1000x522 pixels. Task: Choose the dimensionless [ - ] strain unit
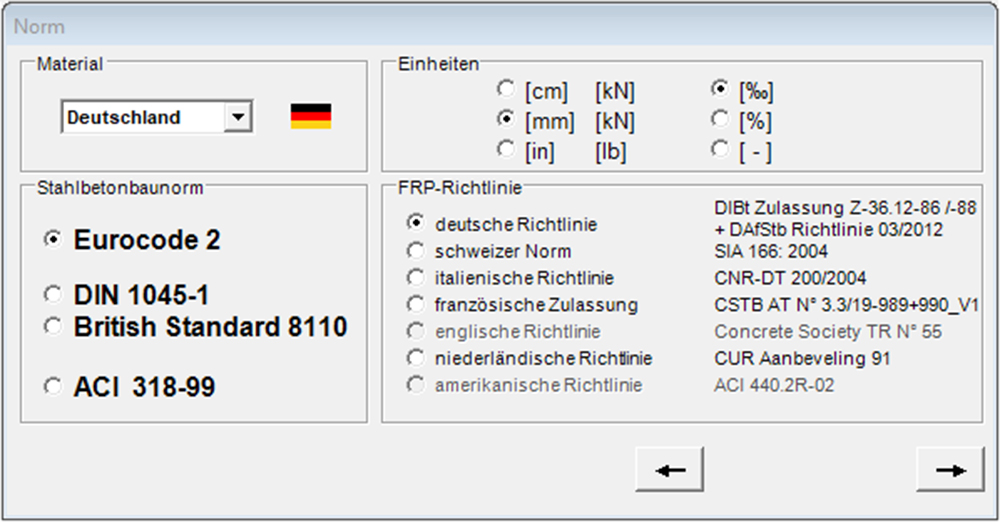point(720,149)
